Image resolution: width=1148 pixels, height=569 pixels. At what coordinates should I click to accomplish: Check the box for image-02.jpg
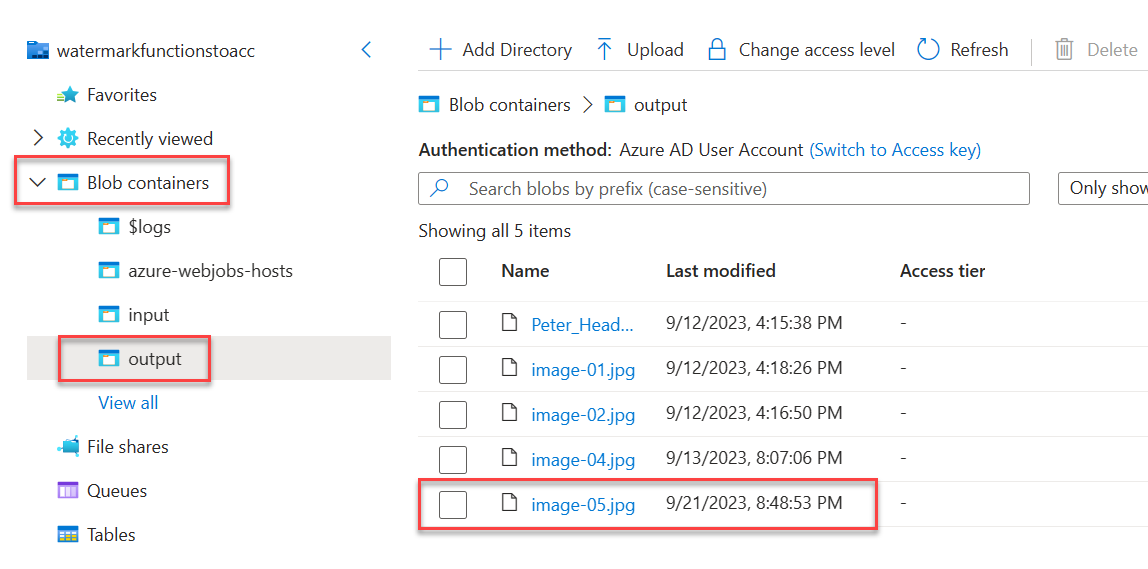point(453,414)
